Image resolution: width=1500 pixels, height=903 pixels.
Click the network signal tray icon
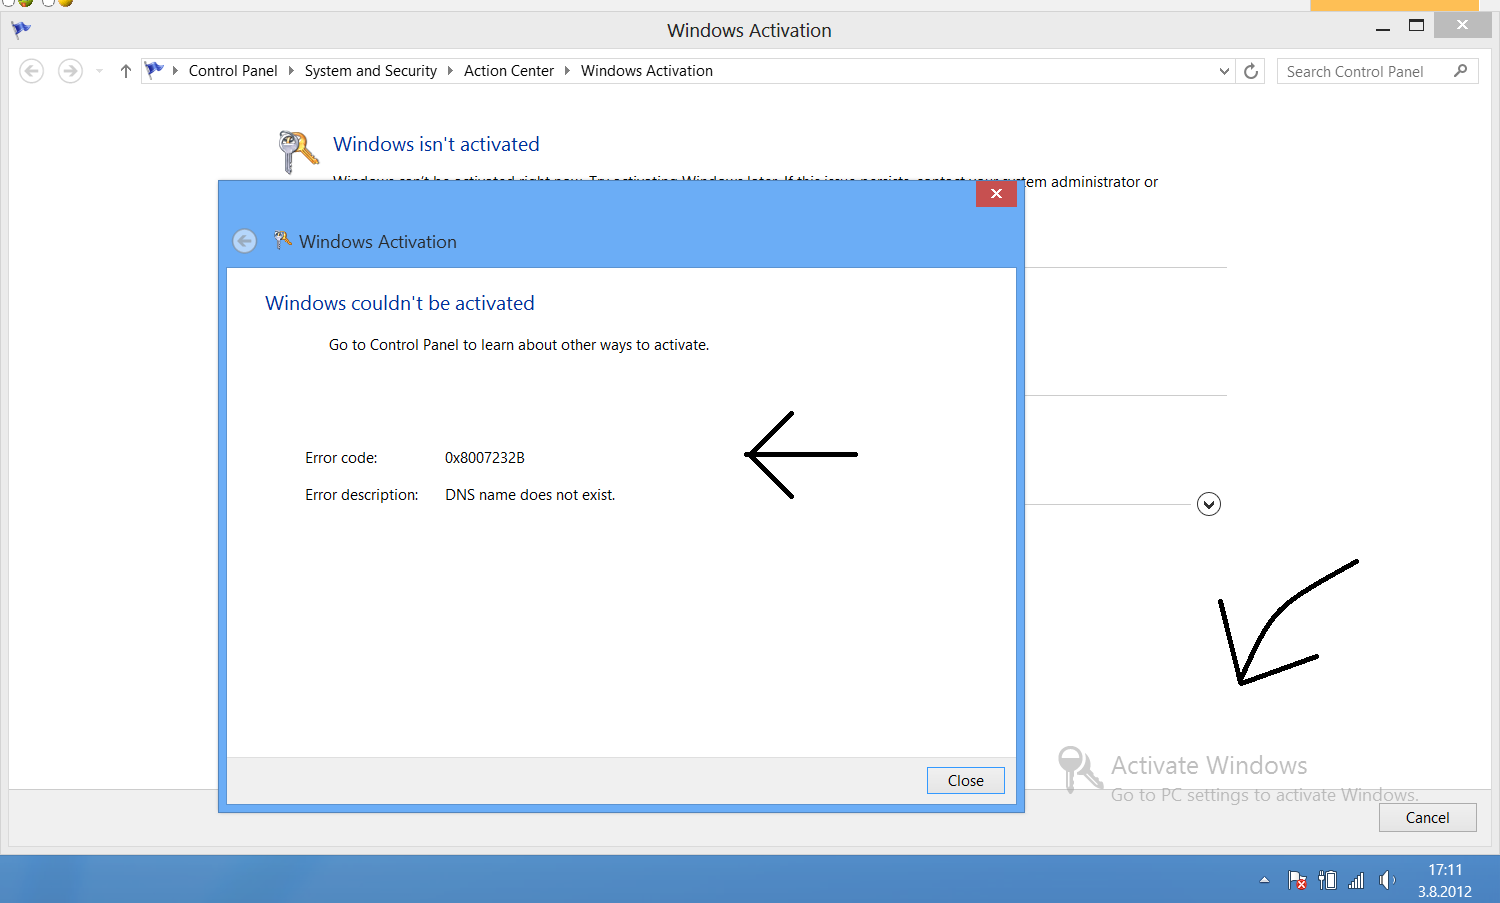1356,880
